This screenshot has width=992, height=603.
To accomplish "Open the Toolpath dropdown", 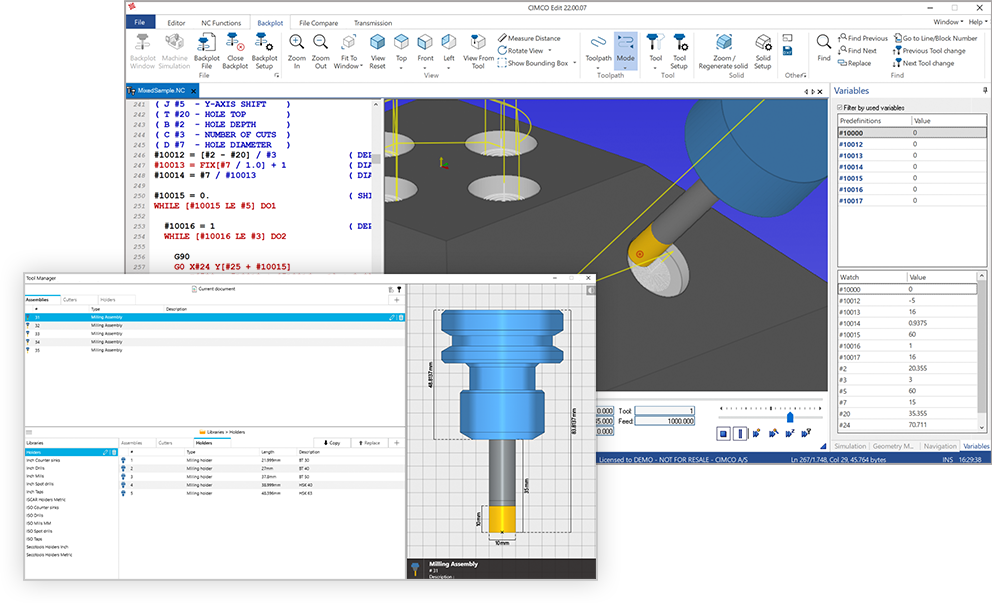I will (598, 68).
